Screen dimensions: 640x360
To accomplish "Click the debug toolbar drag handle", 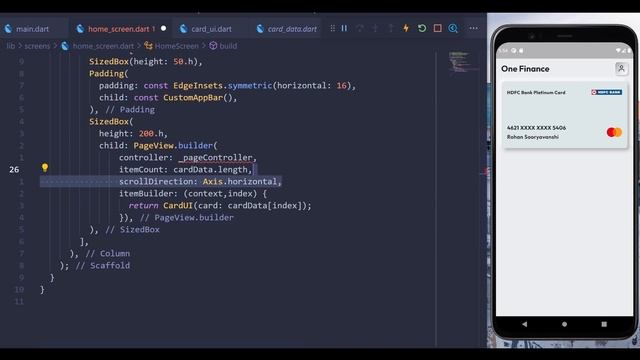I will point(333,28).
